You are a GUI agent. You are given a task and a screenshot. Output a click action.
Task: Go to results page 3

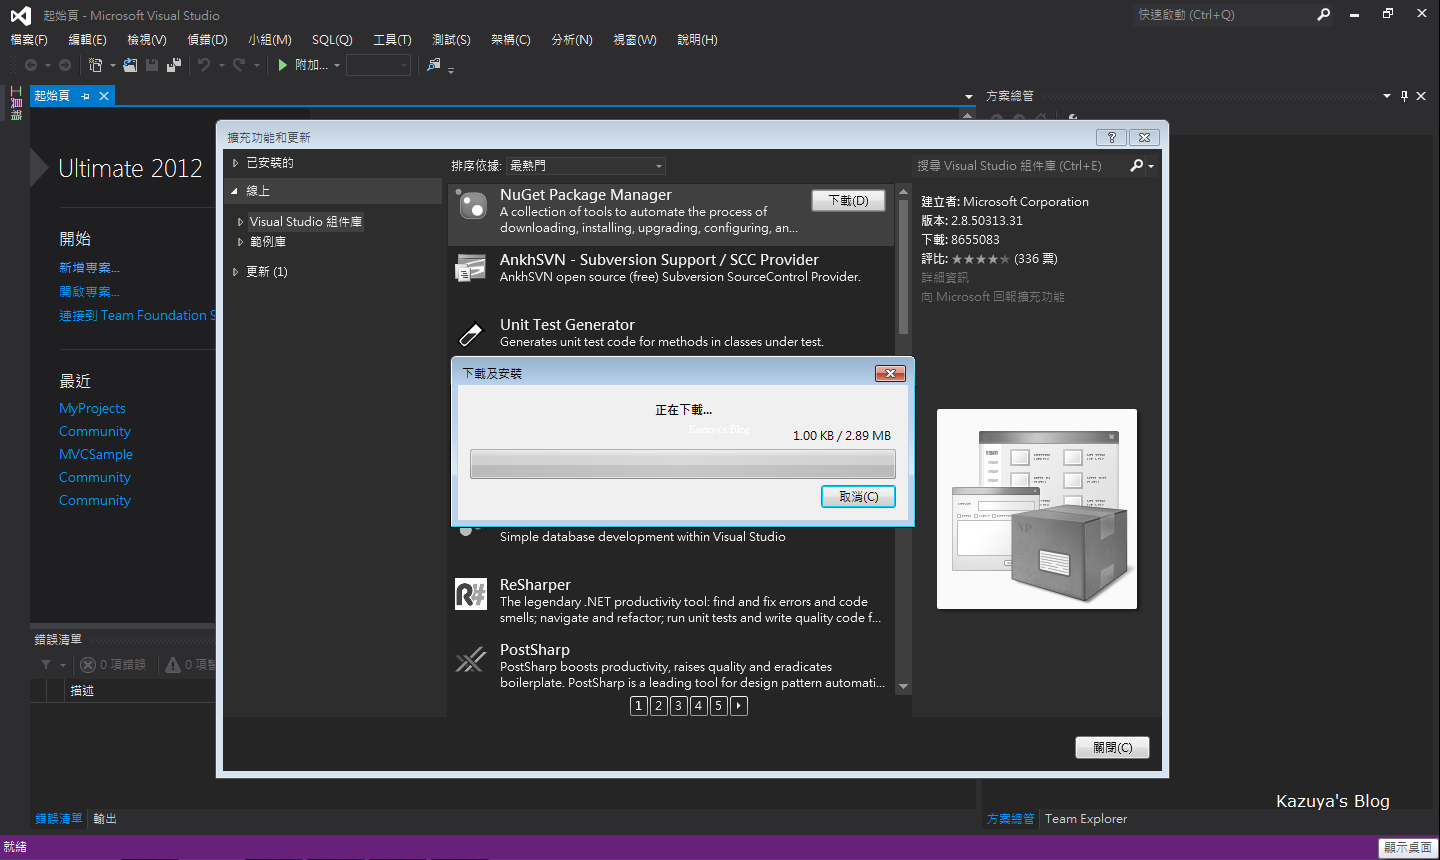point(678,706)
